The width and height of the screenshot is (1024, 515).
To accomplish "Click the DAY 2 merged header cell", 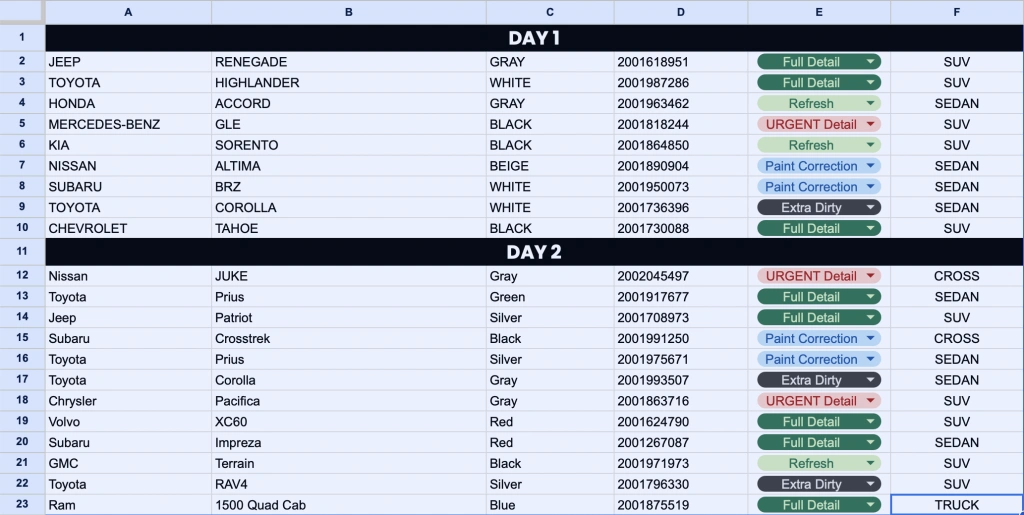I will [534, 252].
